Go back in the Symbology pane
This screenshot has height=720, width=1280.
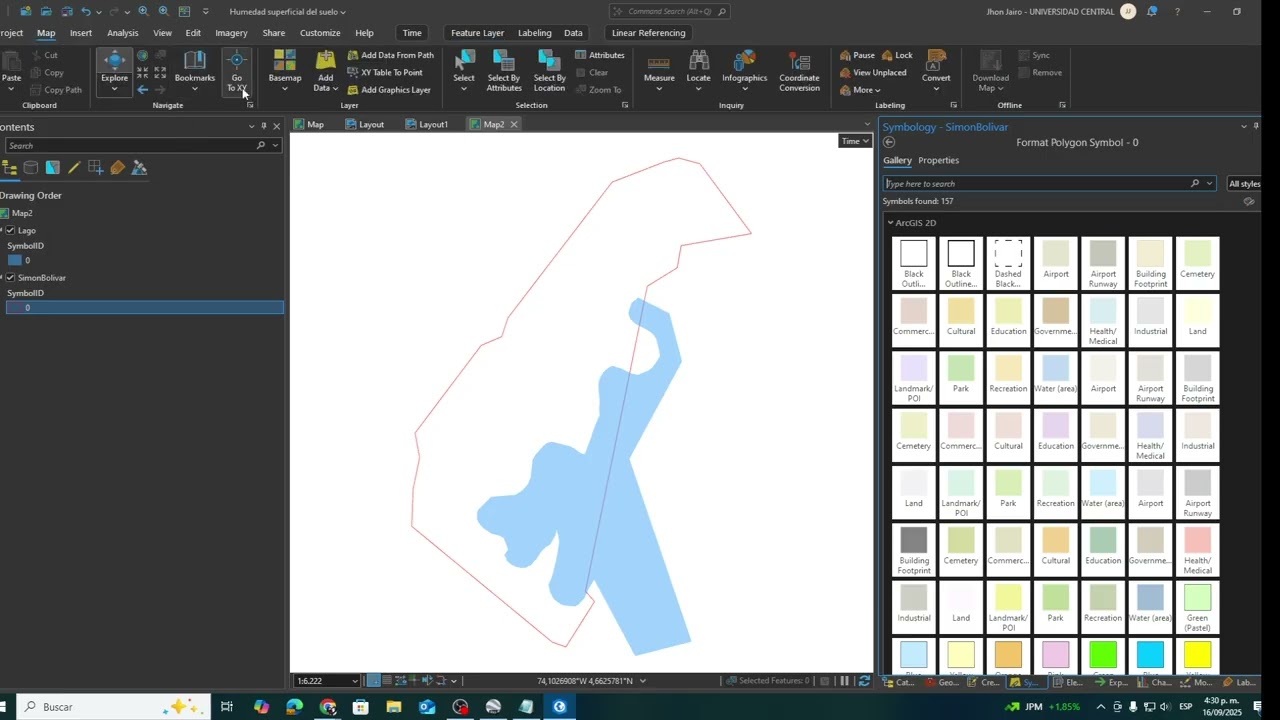click(x=889, y=142)
